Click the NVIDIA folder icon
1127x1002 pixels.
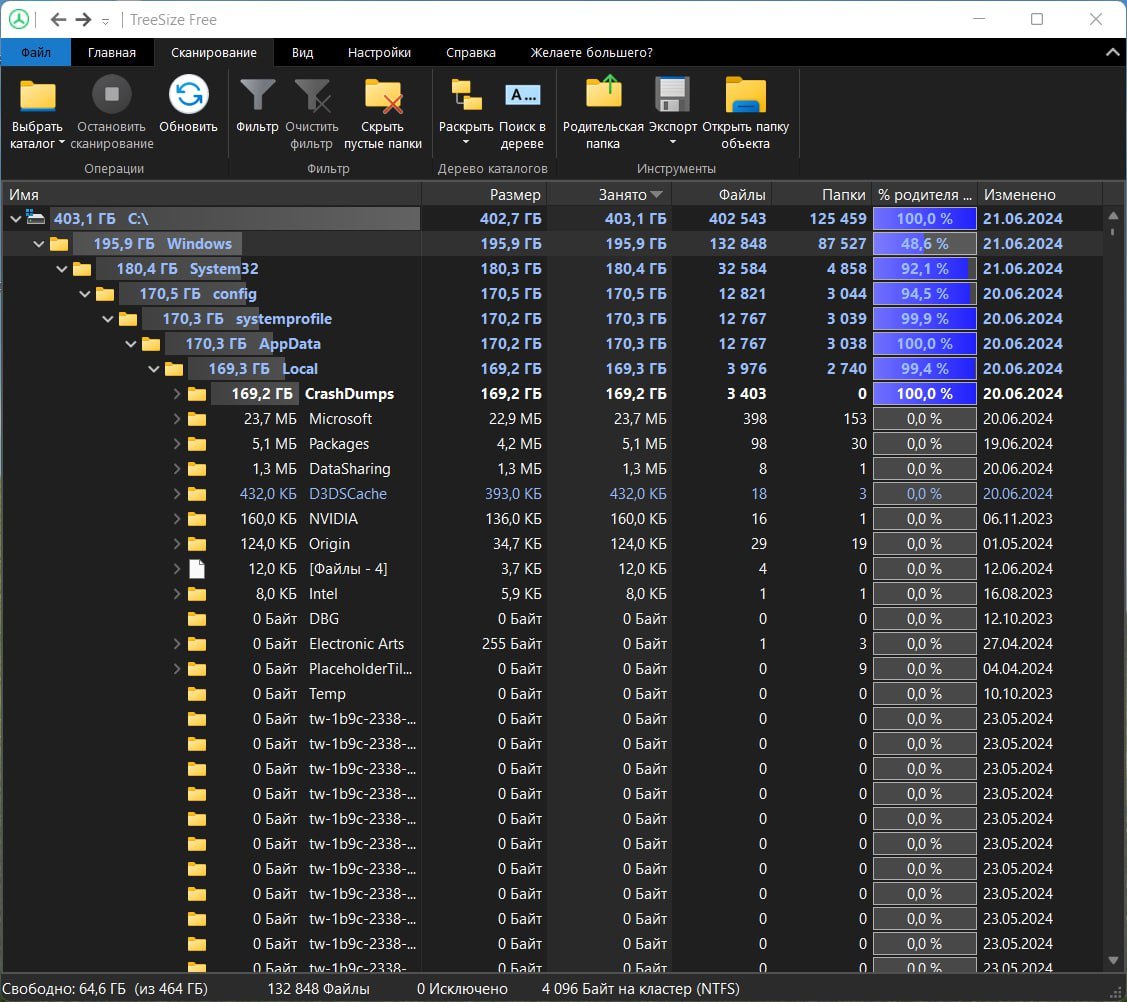[197, 519]
